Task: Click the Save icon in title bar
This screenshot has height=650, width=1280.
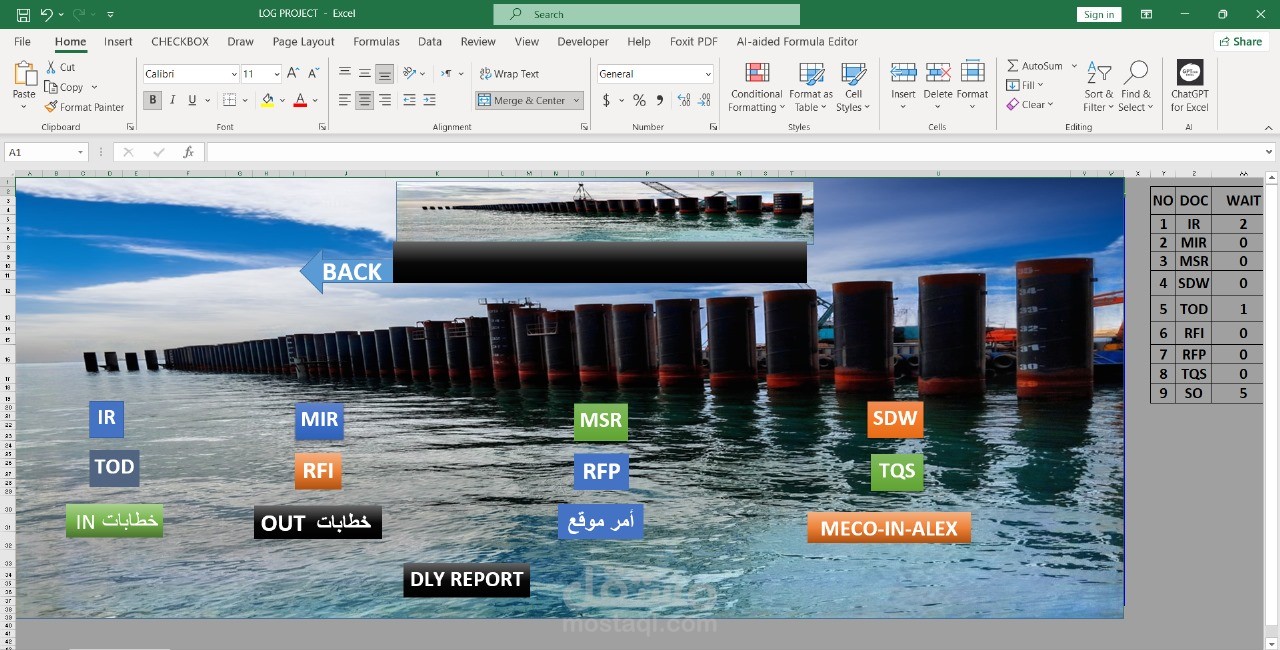Action: 23,15
